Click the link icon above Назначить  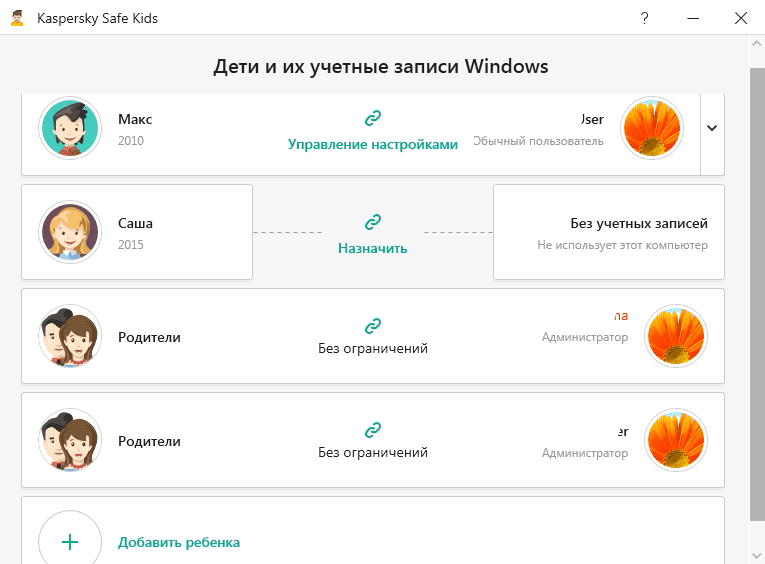373,221
